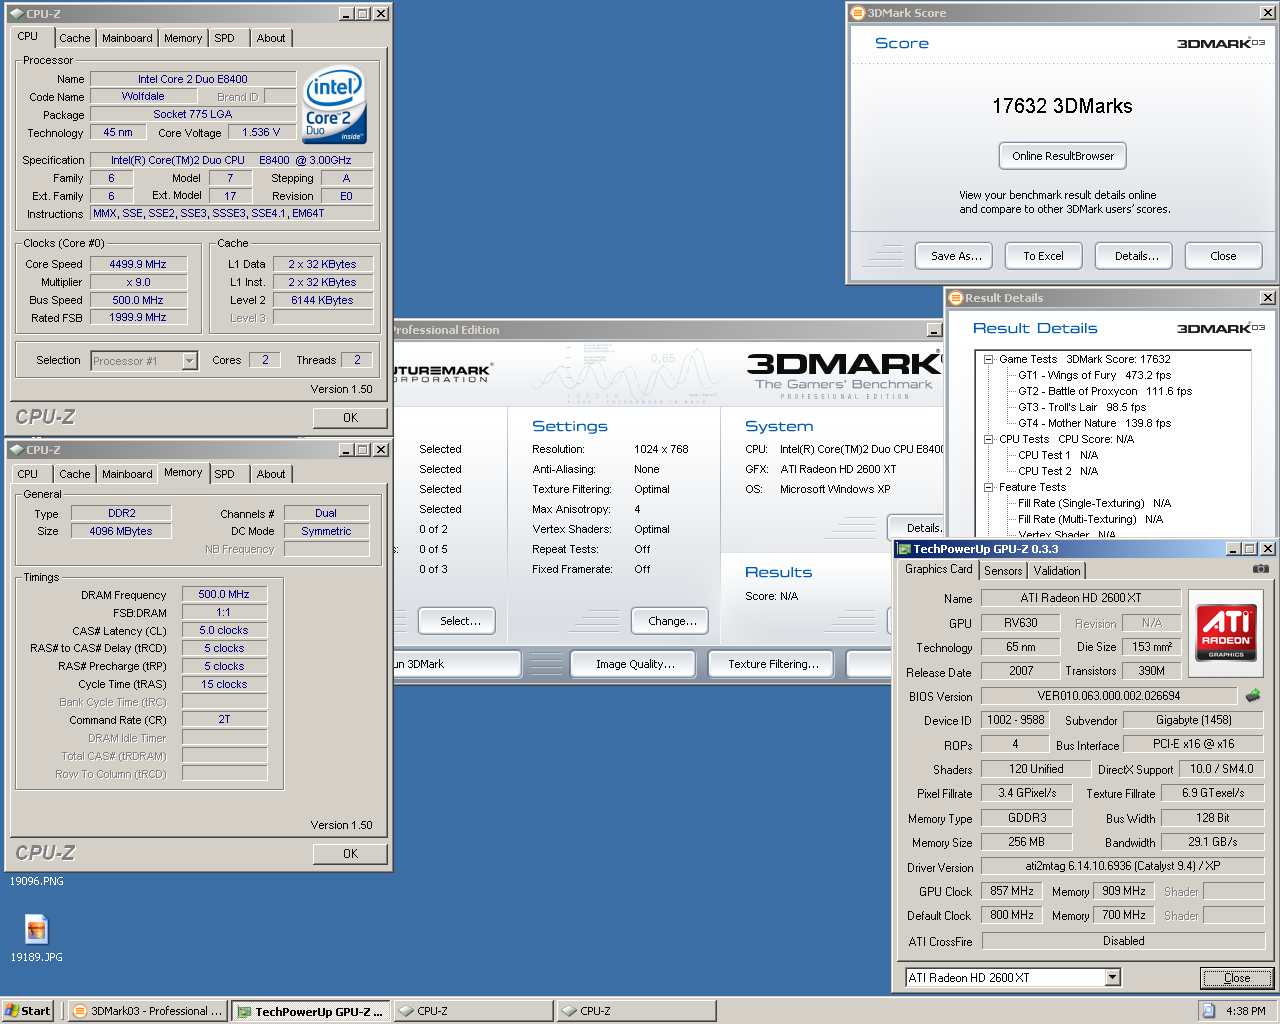Click the GPU-Z screenshot camera icon
Image resolution: width=1280 pixels, height=1024 pixels.
pyautogui.click(x=1260, y=569)
